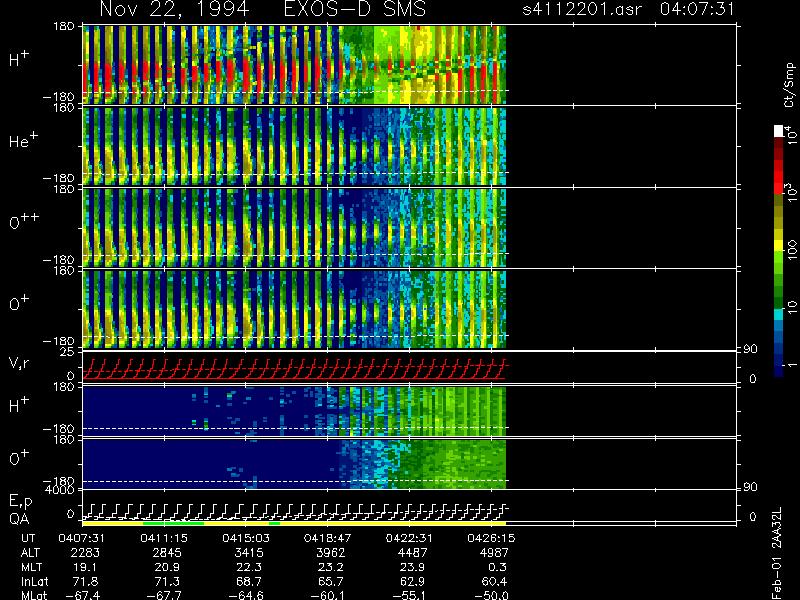Click the ALT value "2283"

(85, 553)
